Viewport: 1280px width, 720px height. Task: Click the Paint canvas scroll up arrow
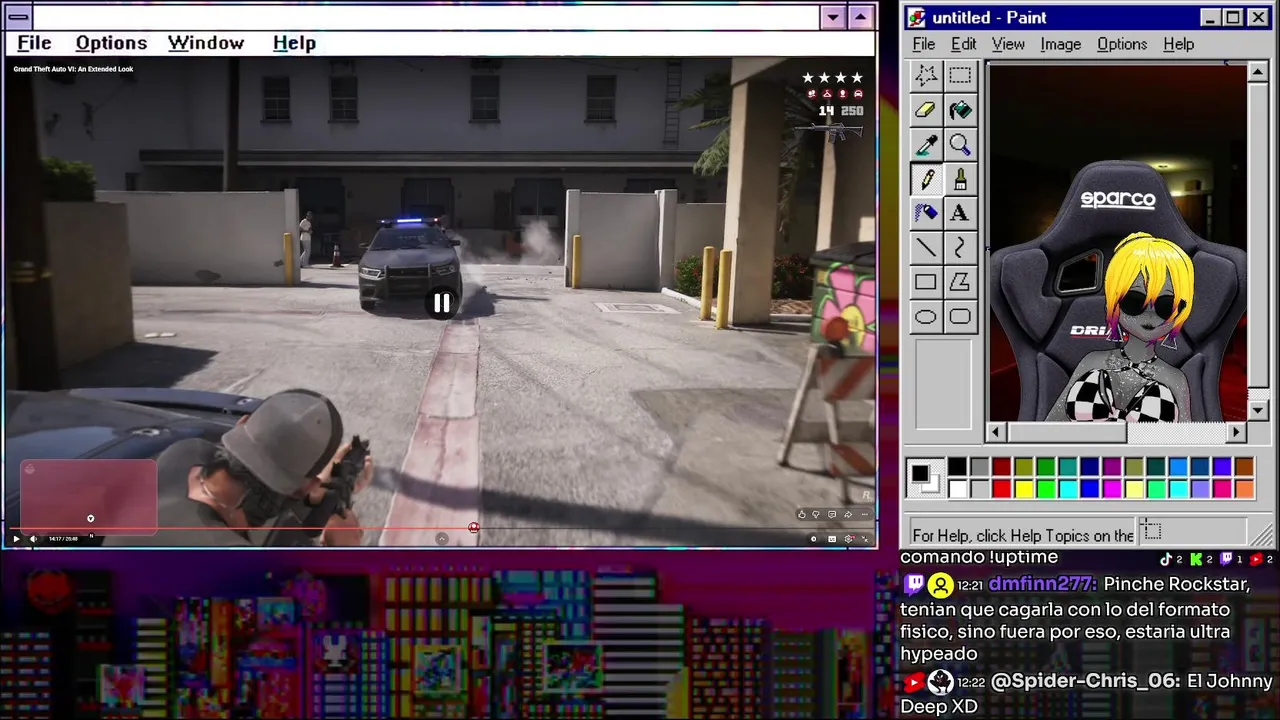(x=1258, y=73)
